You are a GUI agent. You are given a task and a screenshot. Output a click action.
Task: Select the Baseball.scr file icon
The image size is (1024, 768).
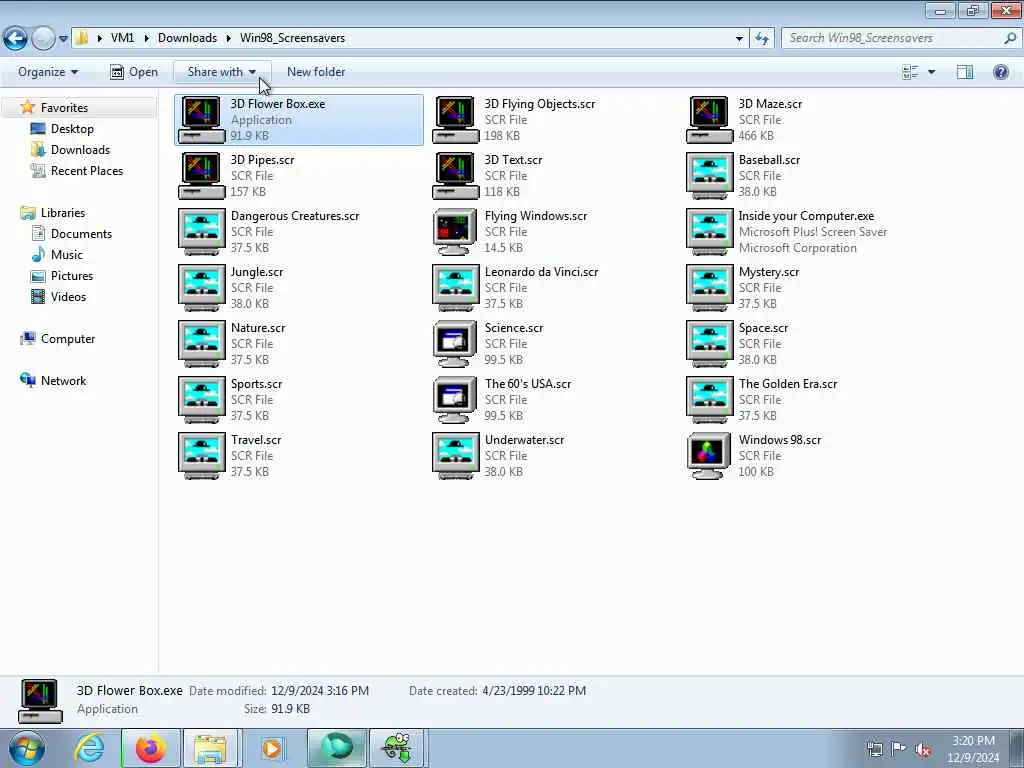click(x=709, y=176)
